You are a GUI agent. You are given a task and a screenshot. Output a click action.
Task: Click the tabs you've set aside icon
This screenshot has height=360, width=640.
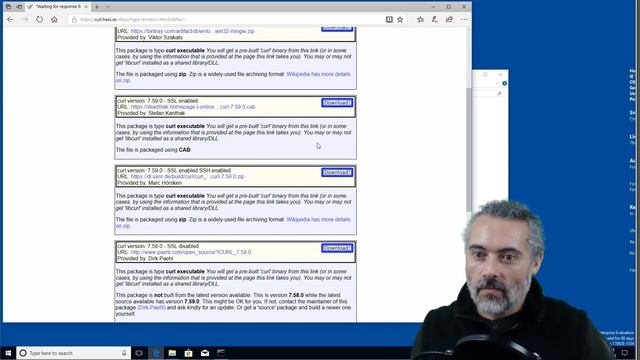[x=8, y=7]
